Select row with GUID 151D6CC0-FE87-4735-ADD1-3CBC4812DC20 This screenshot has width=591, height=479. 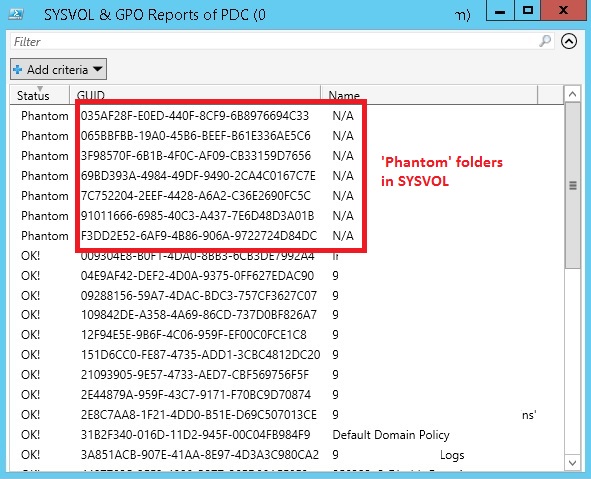coord(286,355)
